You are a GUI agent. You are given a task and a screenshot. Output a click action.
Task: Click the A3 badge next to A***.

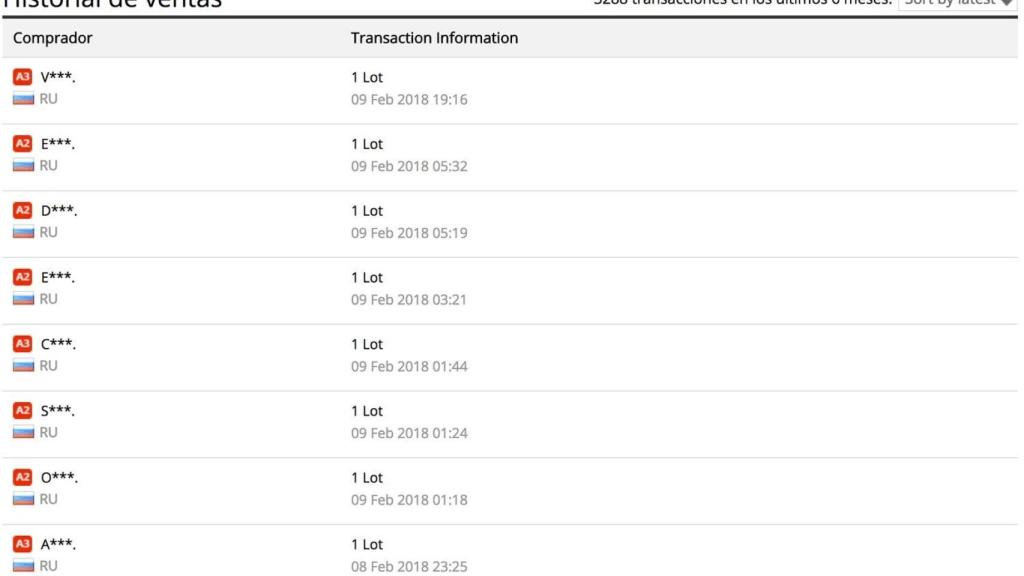(x=22, y=545)
